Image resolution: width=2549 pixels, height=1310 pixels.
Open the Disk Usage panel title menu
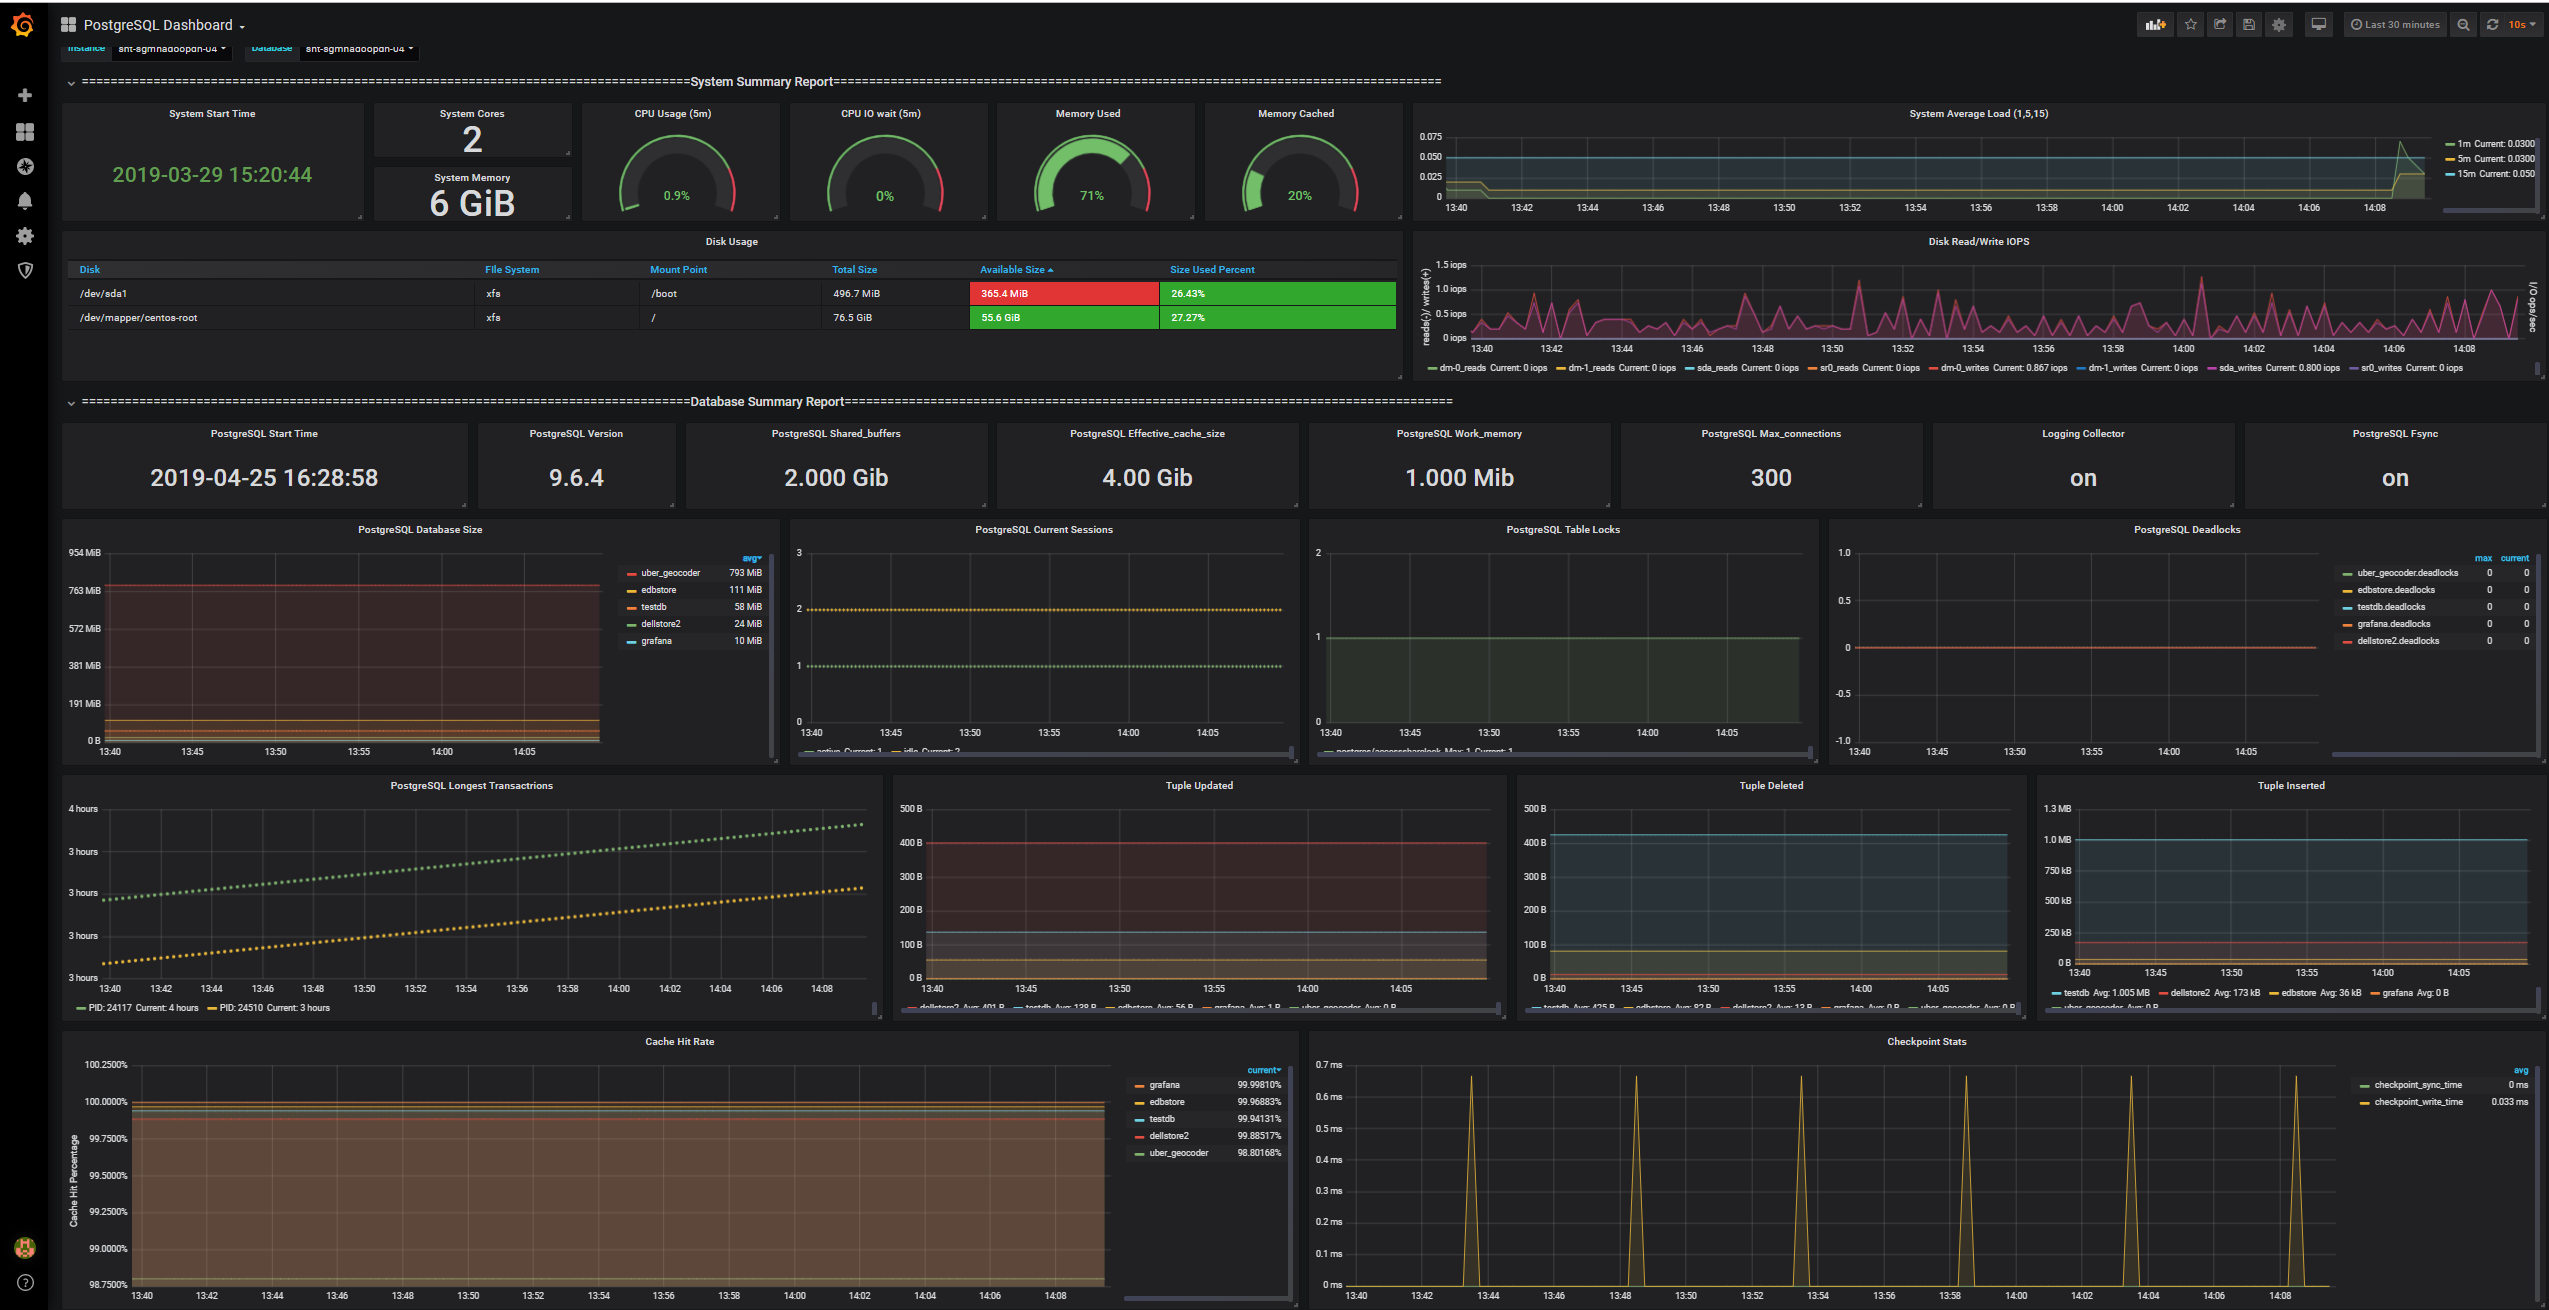coord(731,242)
